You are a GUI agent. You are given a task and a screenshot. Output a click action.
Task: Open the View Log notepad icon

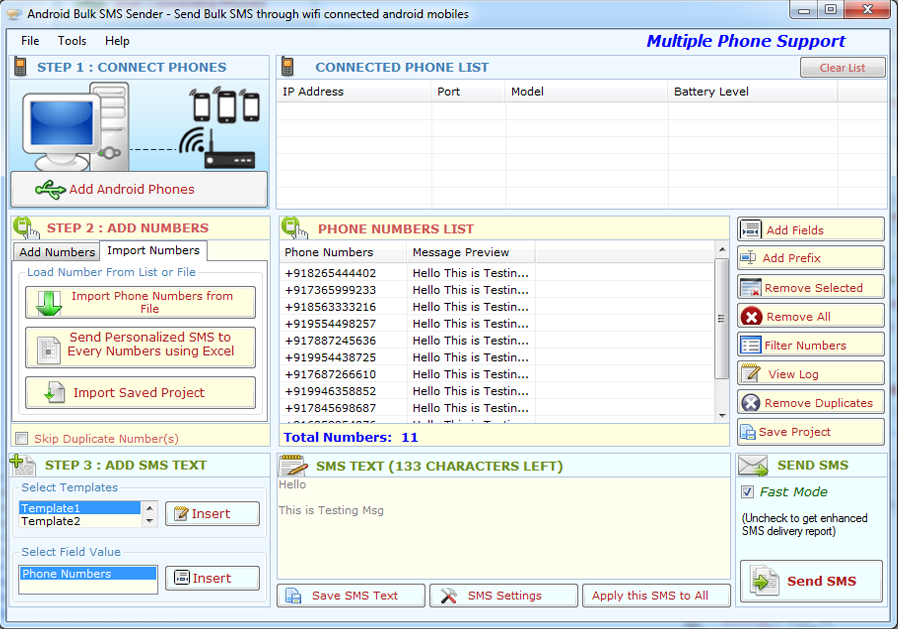click(751, 374)
